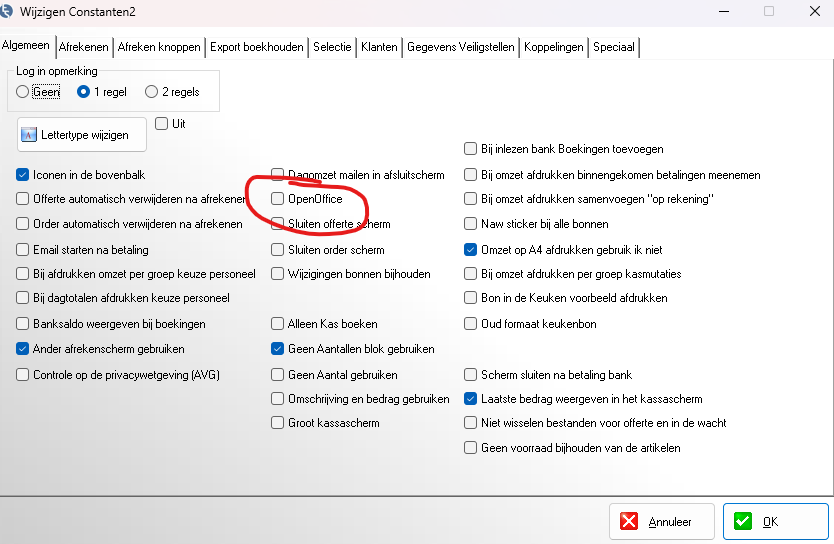Check Groot kassascherm option
The width and height of the screenshot is (834, 544).
[278, 423]
